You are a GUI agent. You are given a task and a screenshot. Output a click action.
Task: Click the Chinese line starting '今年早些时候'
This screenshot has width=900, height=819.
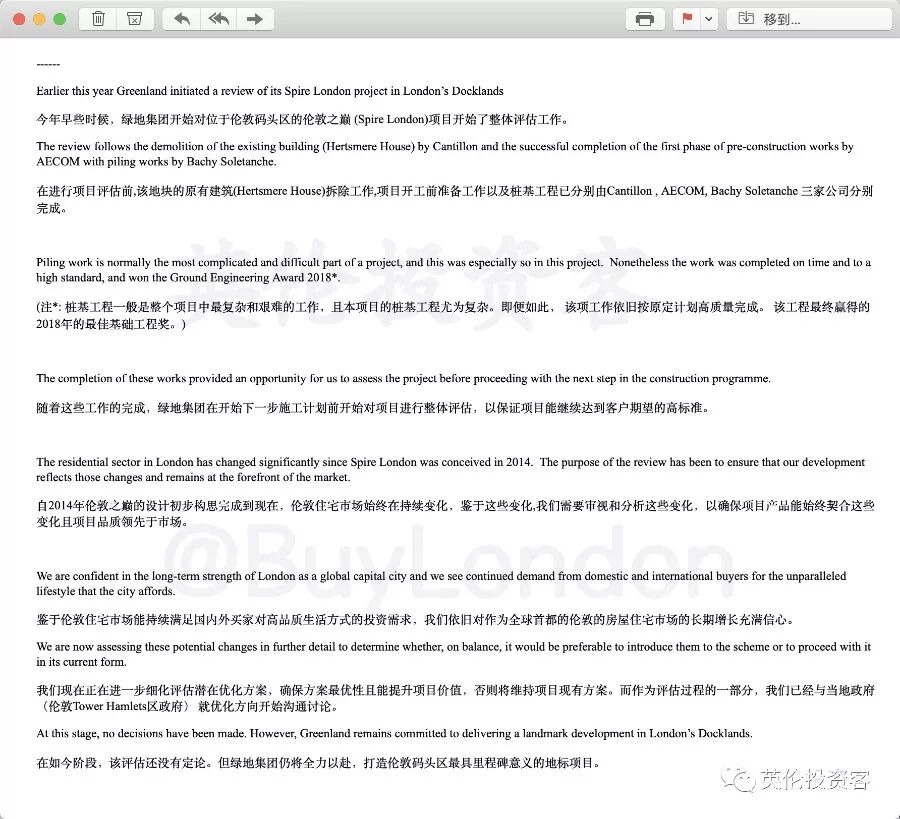click(303, 119)
